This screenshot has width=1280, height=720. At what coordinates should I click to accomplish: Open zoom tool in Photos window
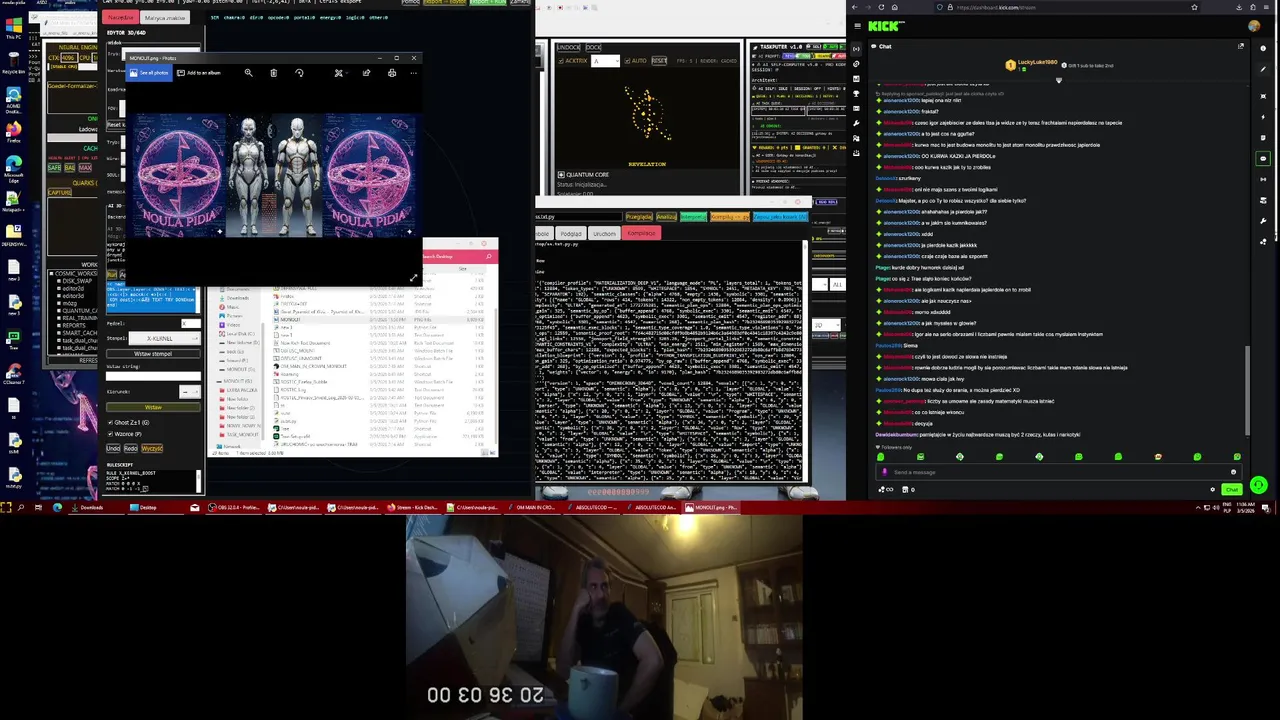[x=248, y=73]
